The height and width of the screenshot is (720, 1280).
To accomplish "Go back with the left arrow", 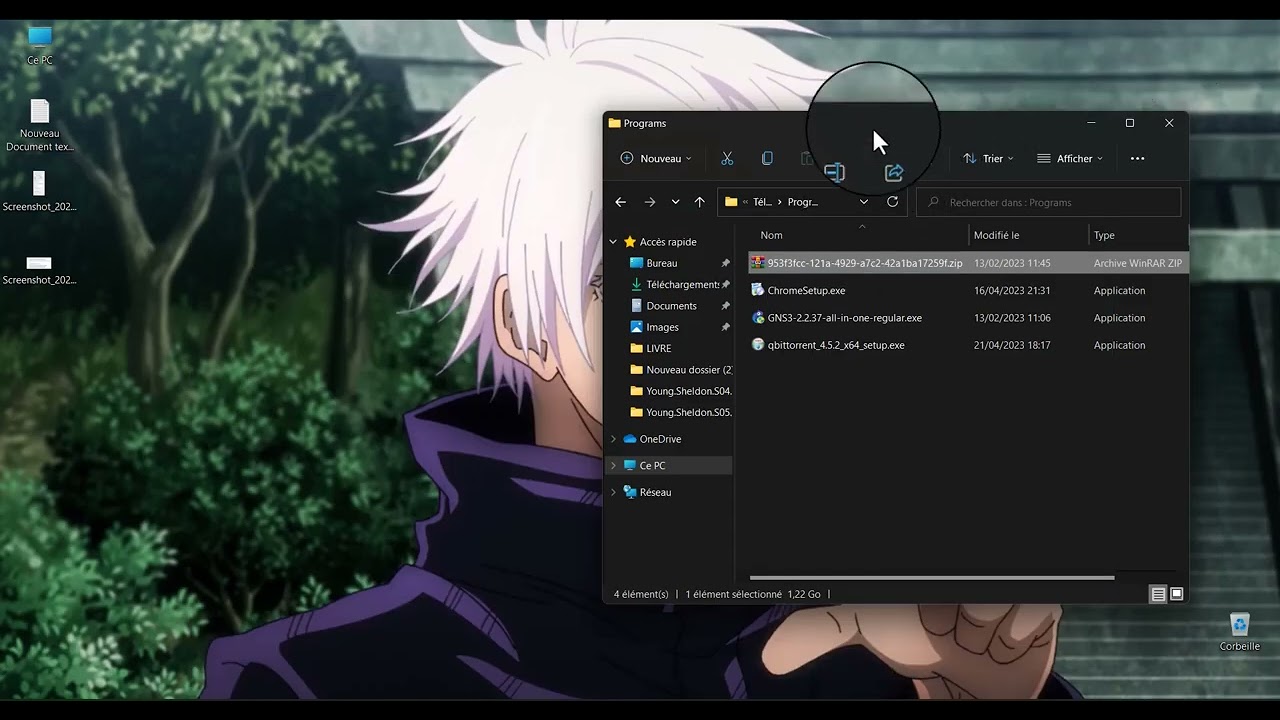I will pos(620,202).
